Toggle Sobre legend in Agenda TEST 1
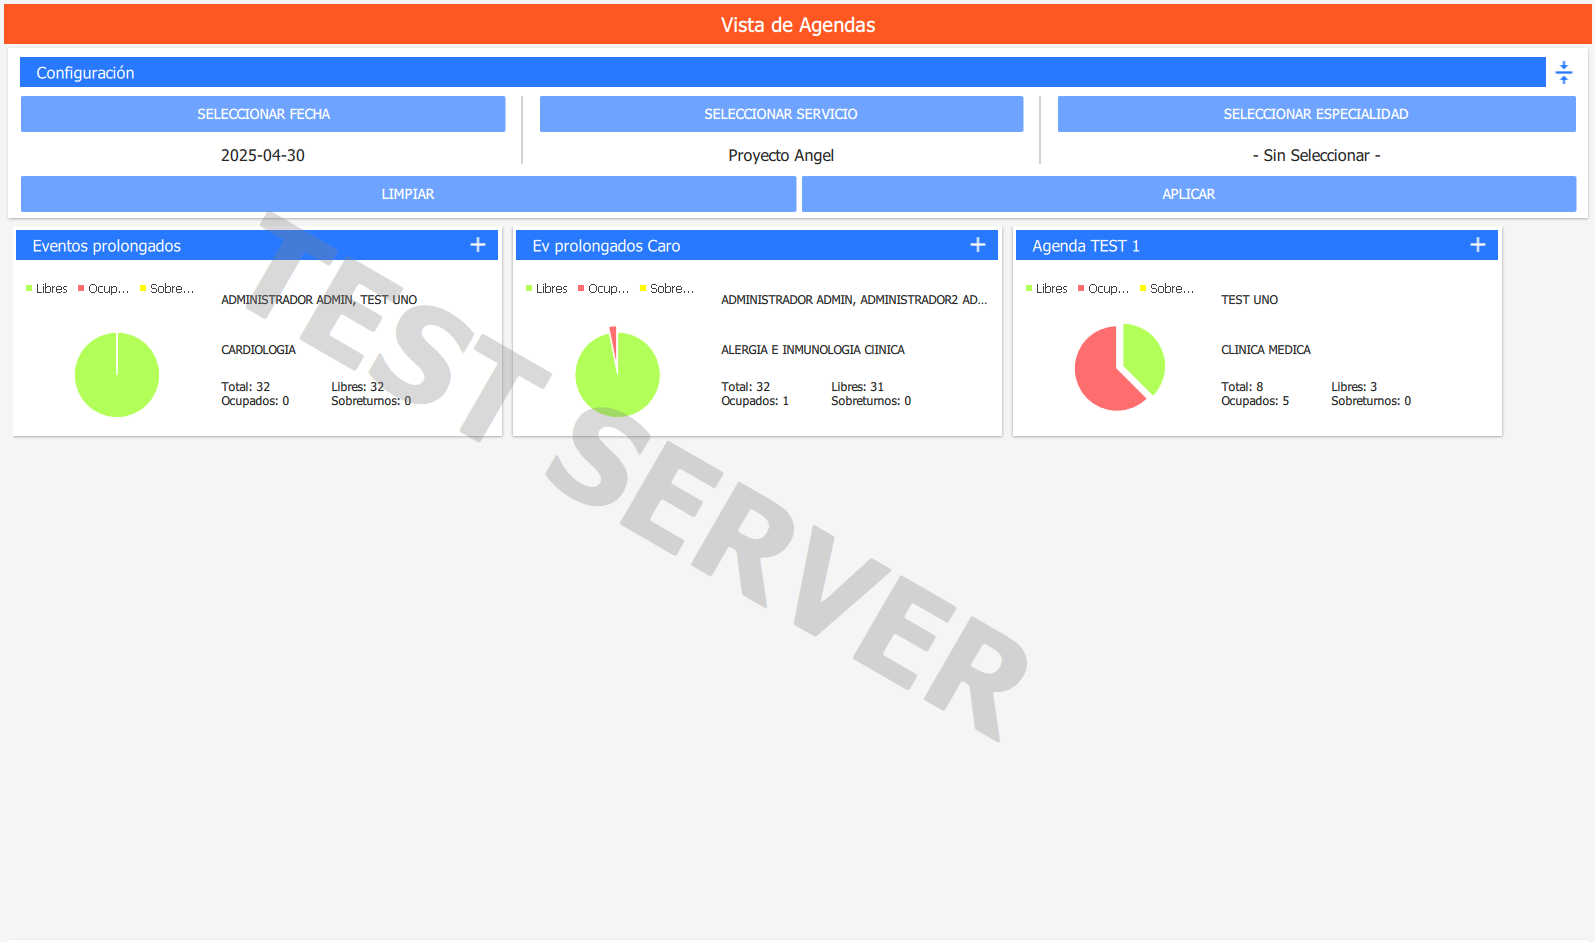This screenshot has height=942, width=1595. [x=1167, y=289]
